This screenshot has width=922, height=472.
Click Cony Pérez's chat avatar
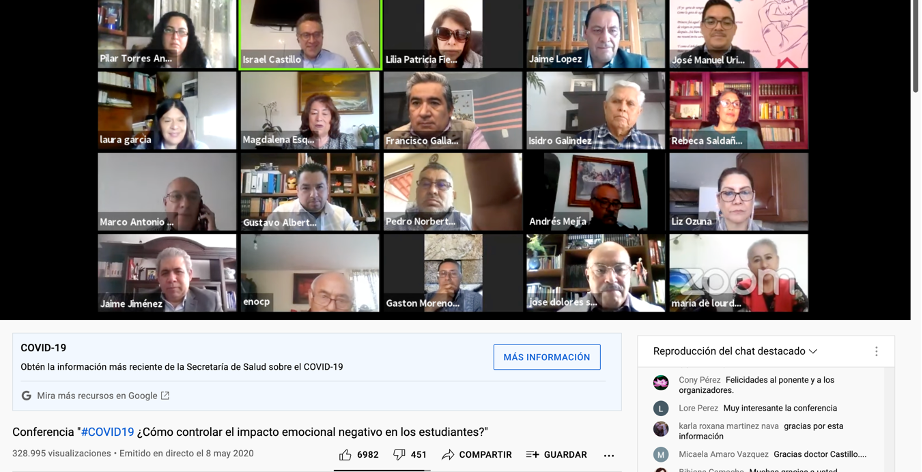pos(661,382)
